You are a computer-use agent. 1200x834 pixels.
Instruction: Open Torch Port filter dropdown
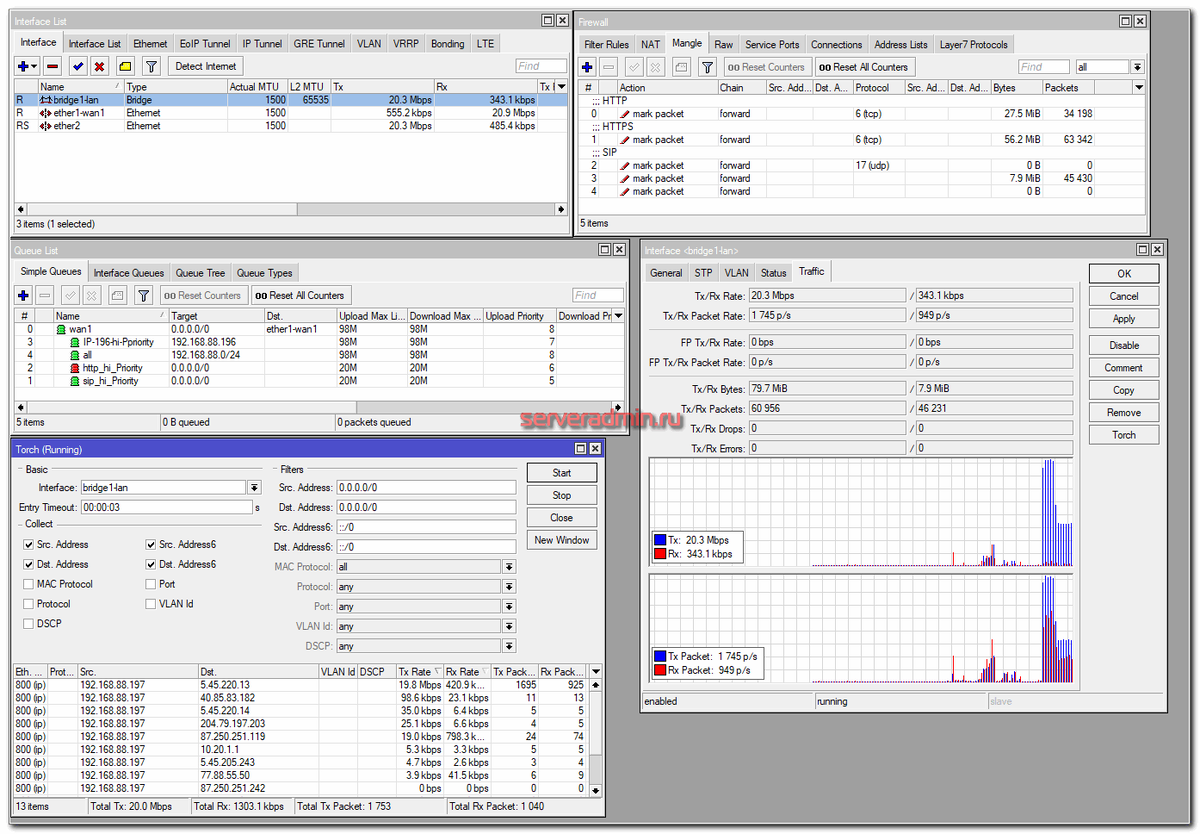pos(509,607)
